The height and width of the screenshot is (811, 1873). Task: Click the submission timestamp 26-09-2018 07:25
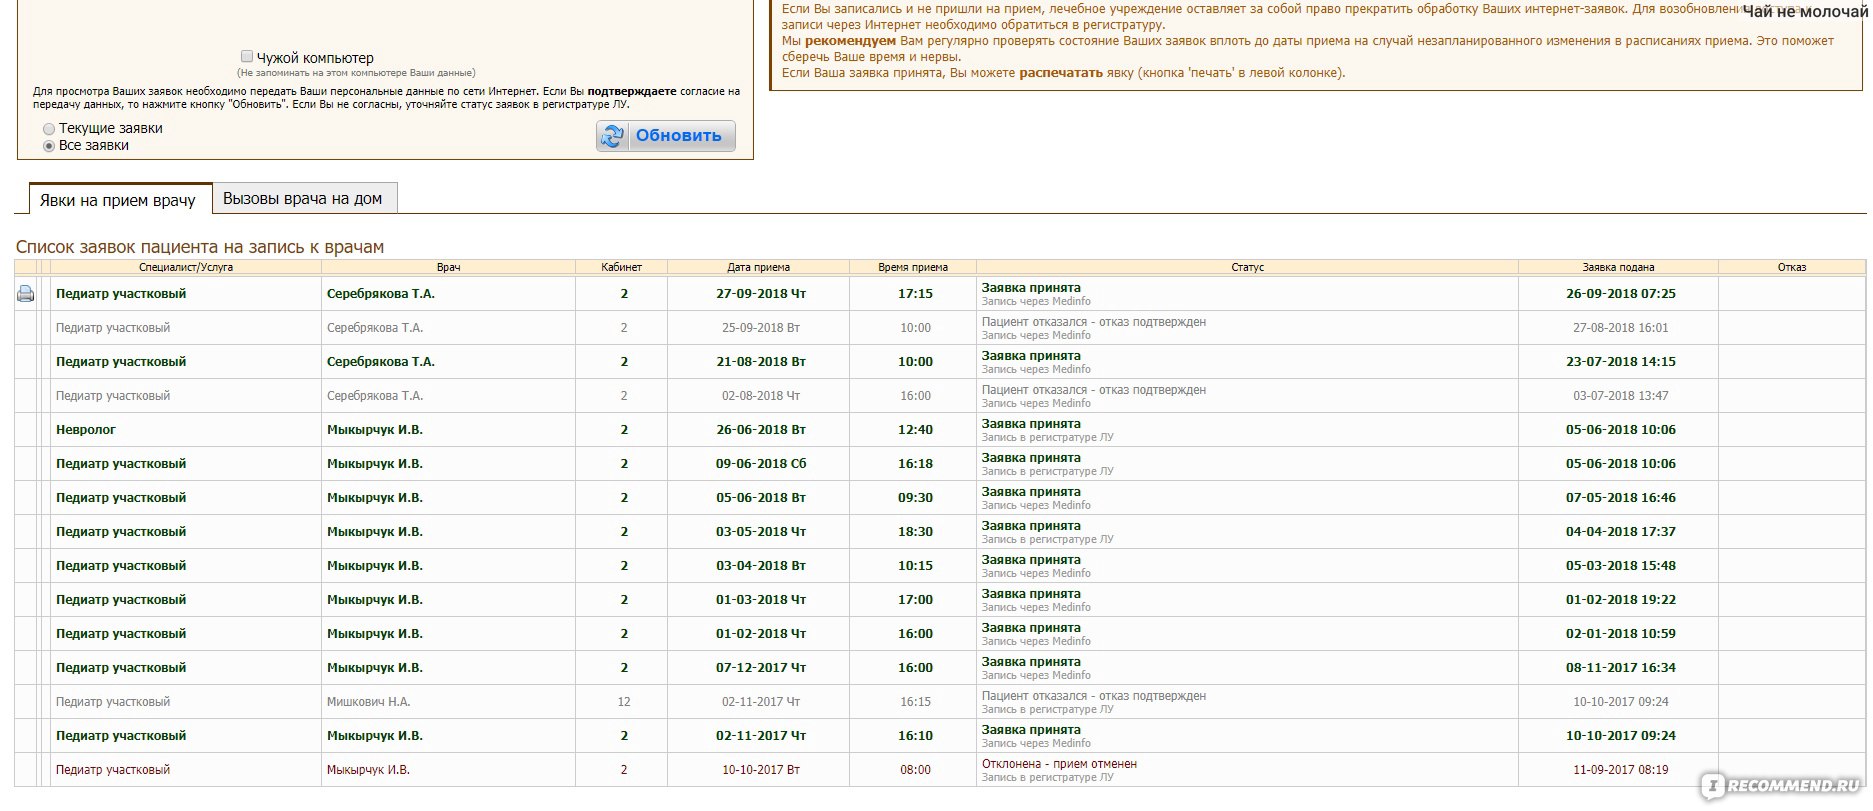pyautogui.click(x=1621, y=294)
